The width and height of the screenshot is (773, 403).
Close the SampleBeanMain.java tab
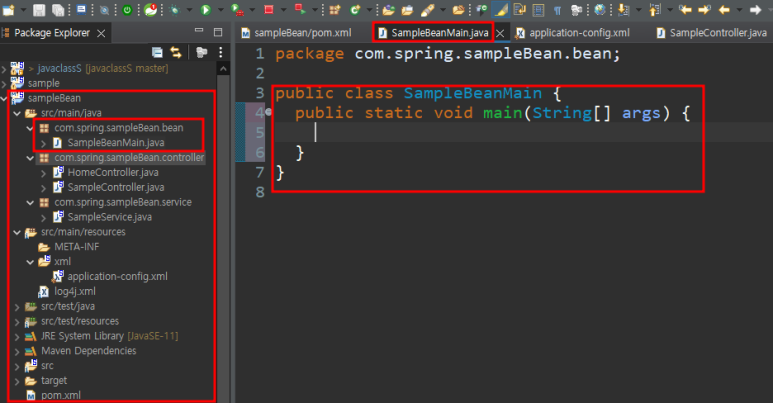tap(500, 33)
